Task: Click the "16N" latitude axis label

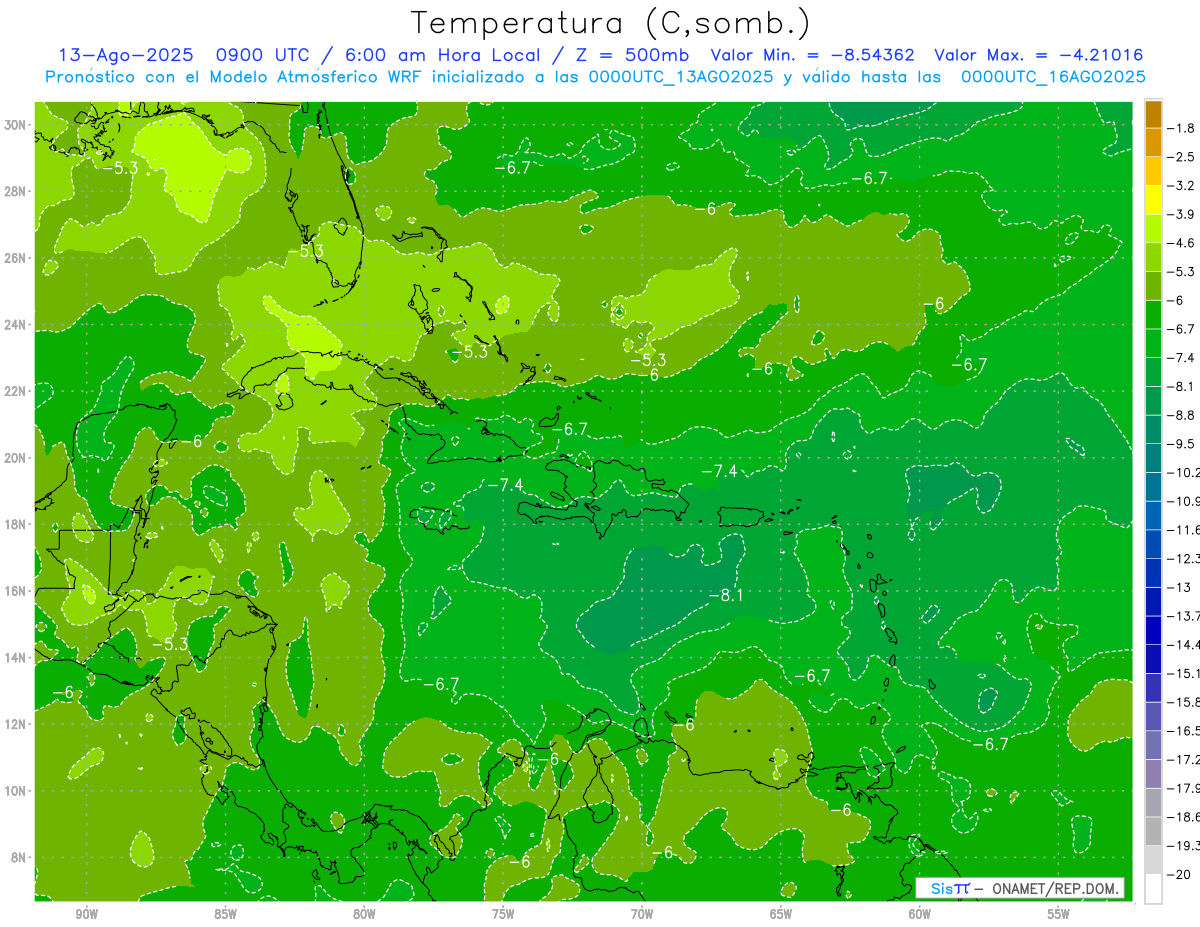Action: (x=16, y=591)
